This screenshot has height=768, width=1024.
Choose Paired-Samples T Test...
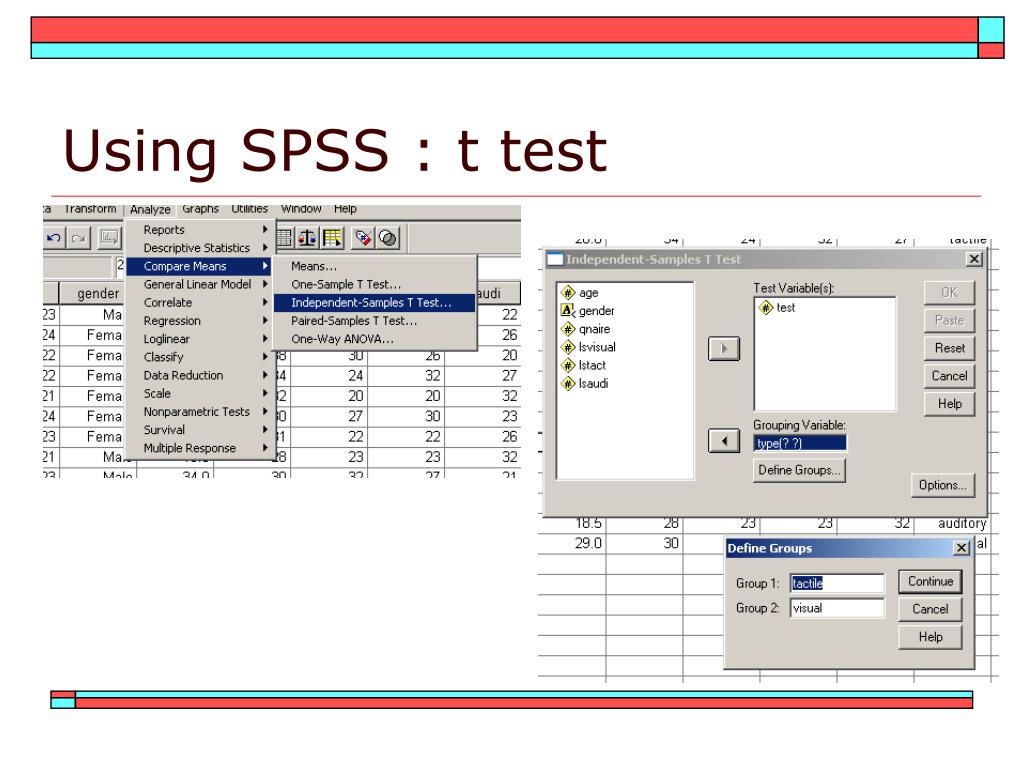click(x=374, y=321)
